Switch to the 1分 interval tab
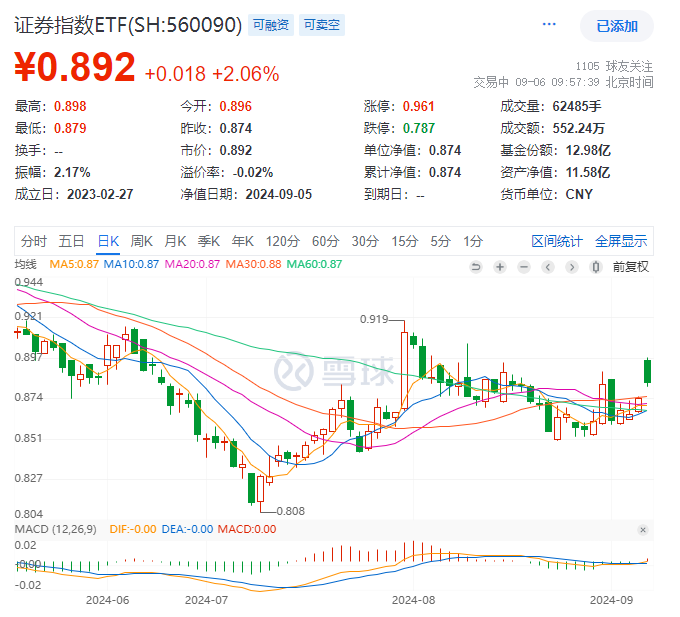680x617 pixels. (x=473, y=241)
